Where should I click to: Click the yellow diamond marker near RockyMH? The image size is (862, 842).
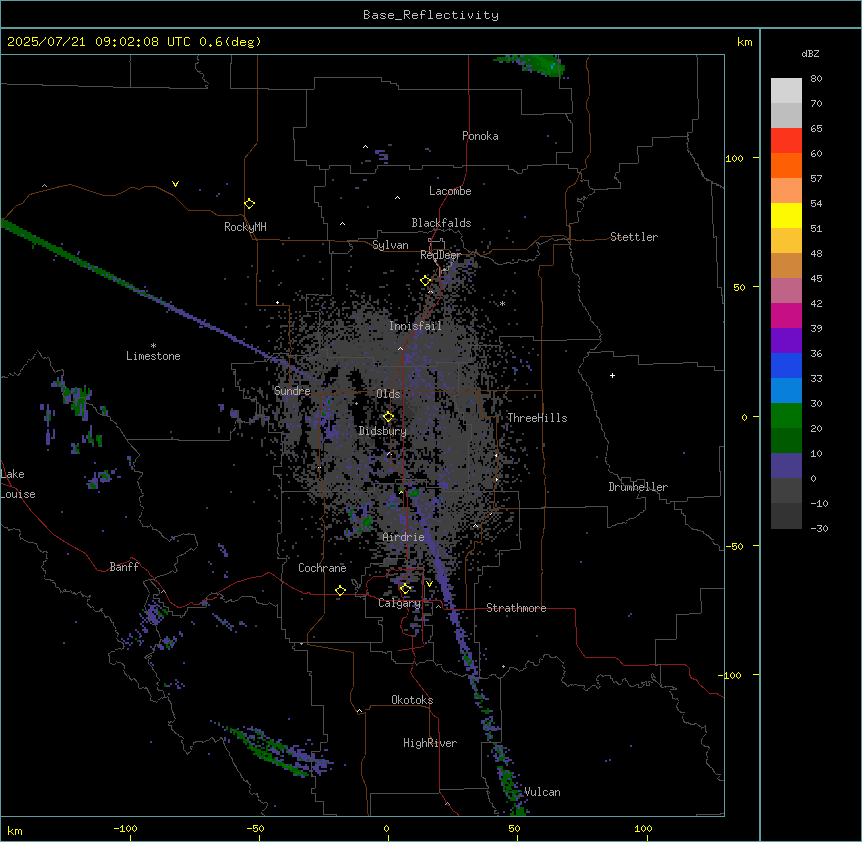click(x=250, y=204)
